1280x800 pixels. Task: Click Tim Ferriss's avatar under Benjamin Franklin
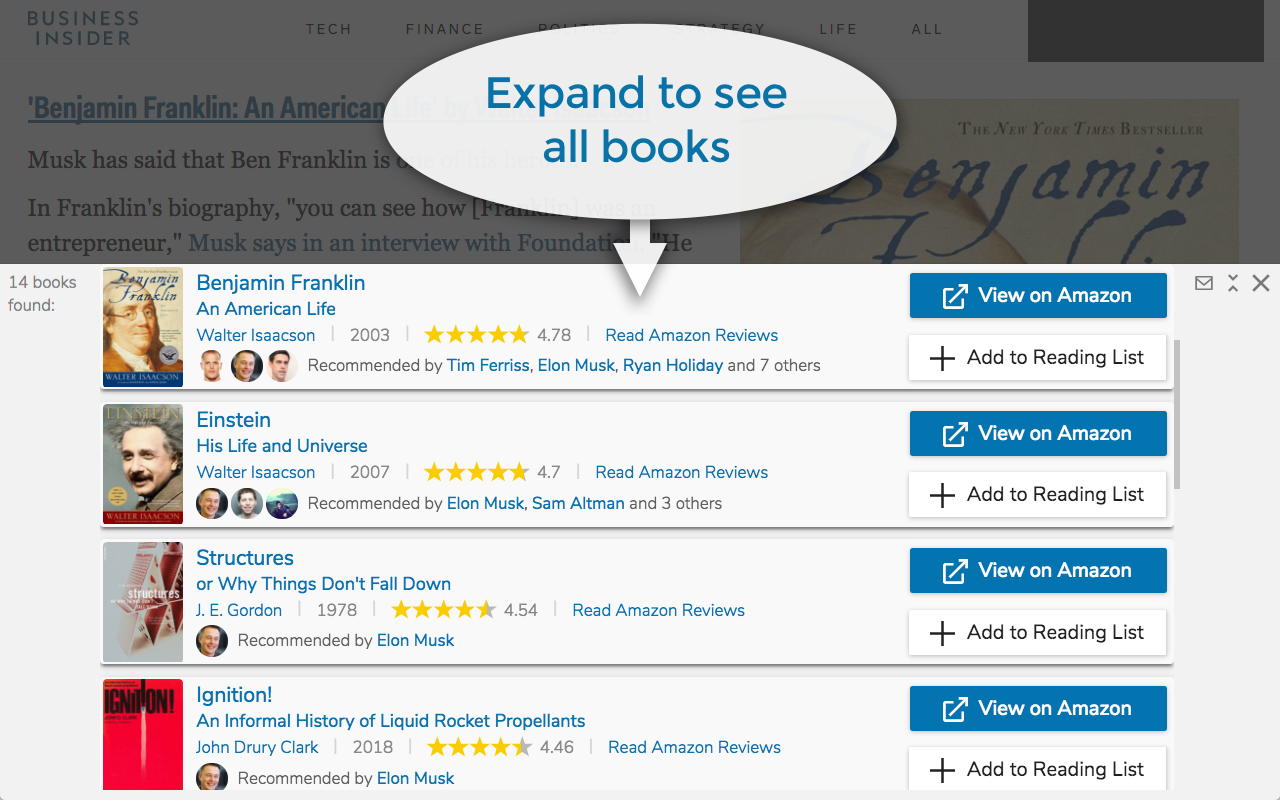tap(212, 366)
